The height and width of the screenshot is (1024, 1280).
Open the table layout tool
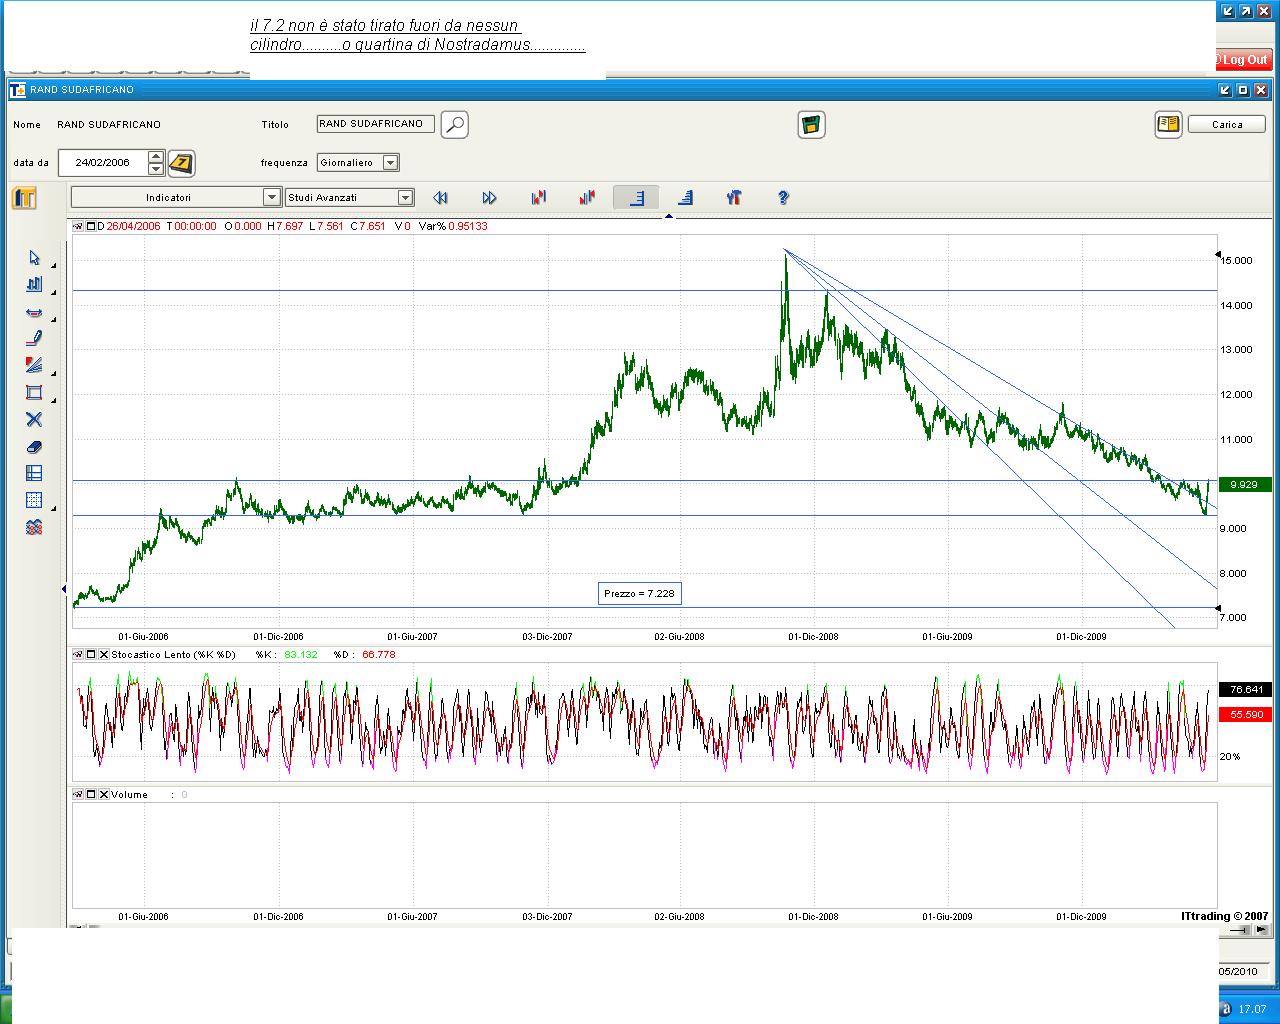tap(34, 474)
